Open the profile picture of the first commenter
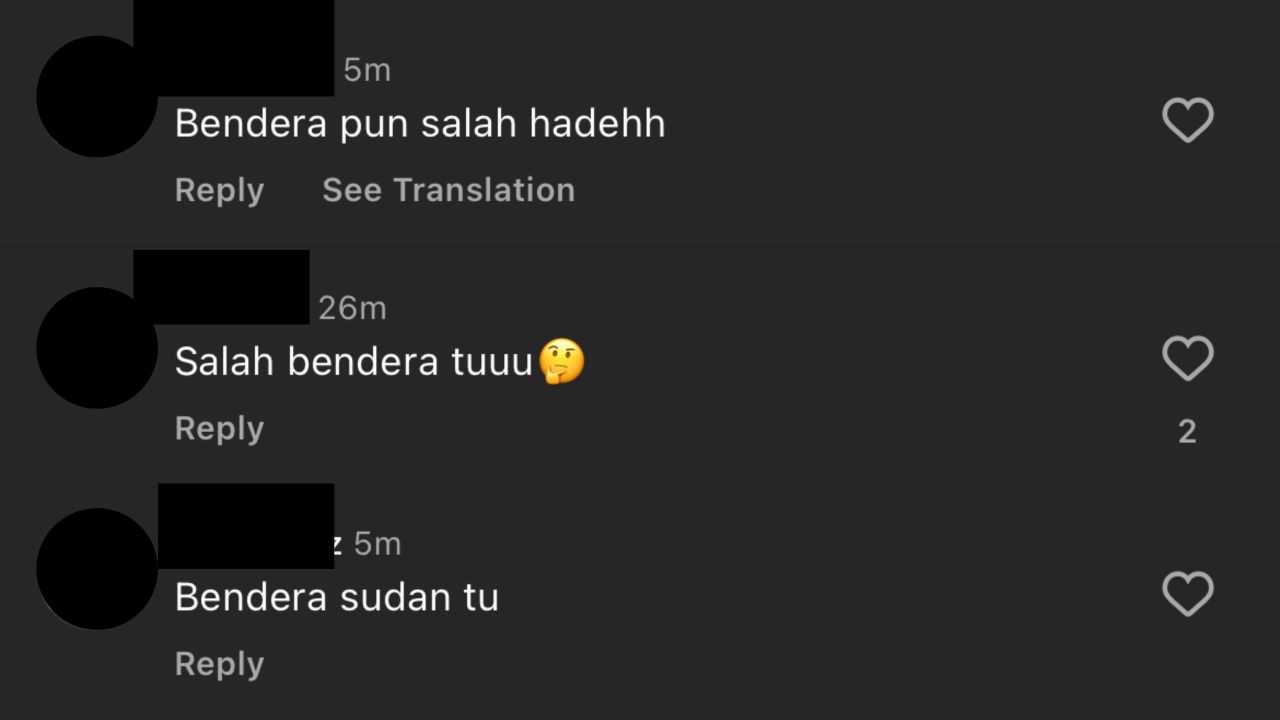 [x=97, y=96]
